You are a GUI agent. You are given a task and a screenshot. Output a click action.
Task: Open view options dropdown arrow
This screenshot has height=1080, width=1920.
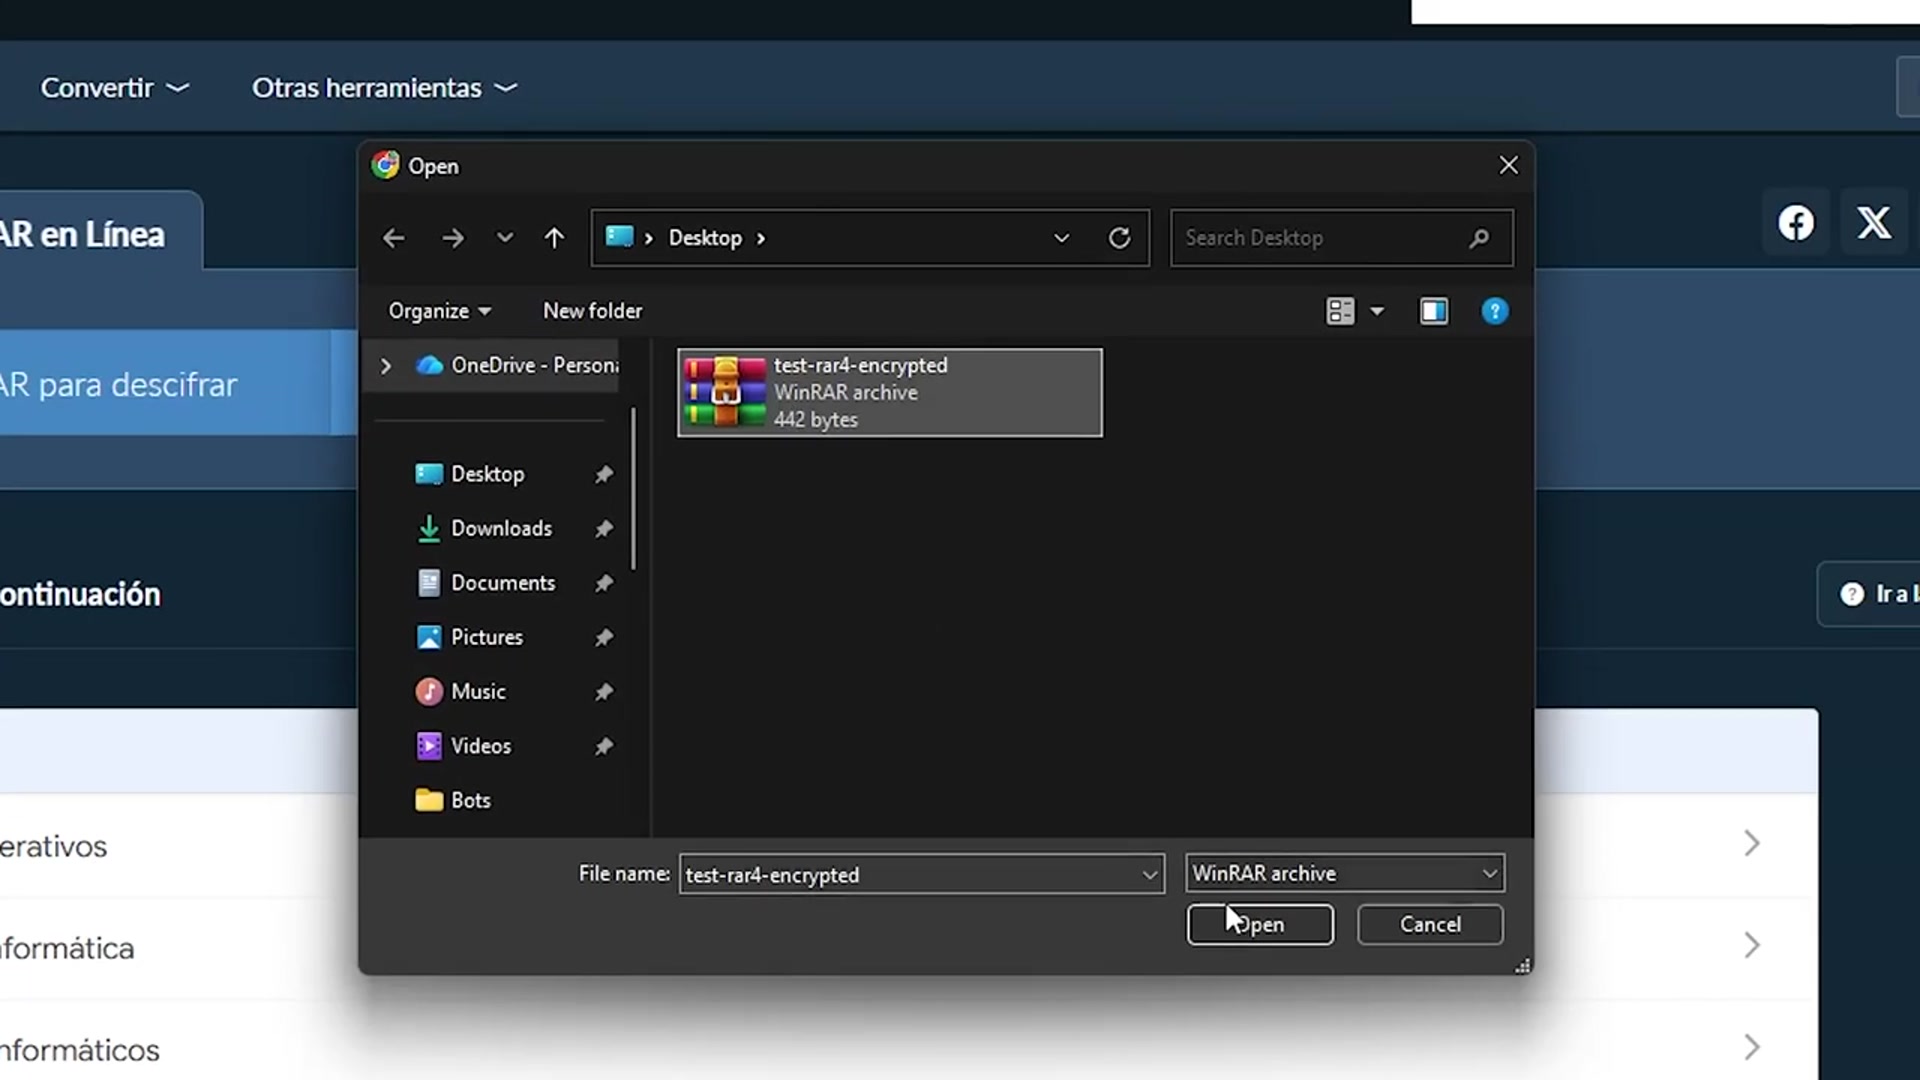(x=1377, y=311)
